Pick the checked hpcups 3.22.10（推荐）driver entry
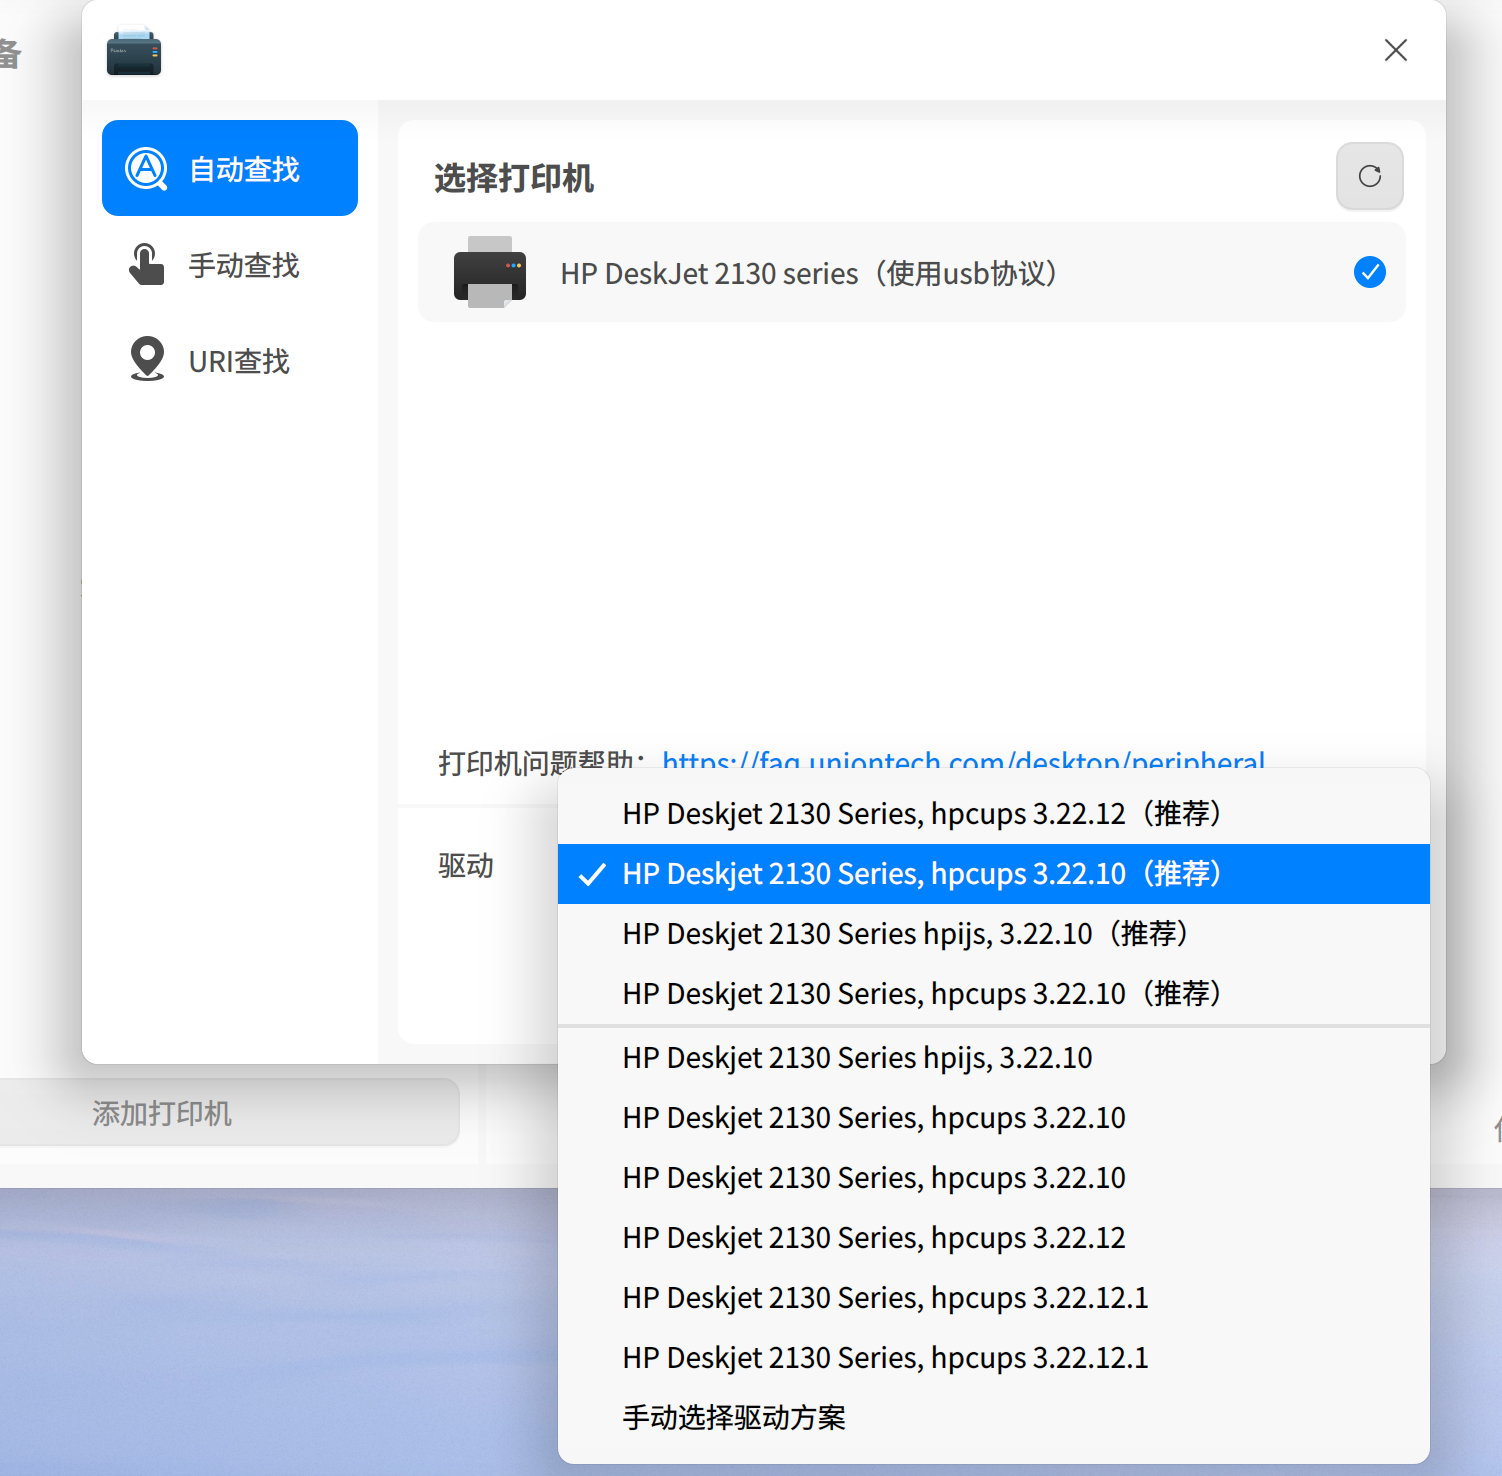The height and width of the screenshot is (1476, 1502). tap(994, 874)
